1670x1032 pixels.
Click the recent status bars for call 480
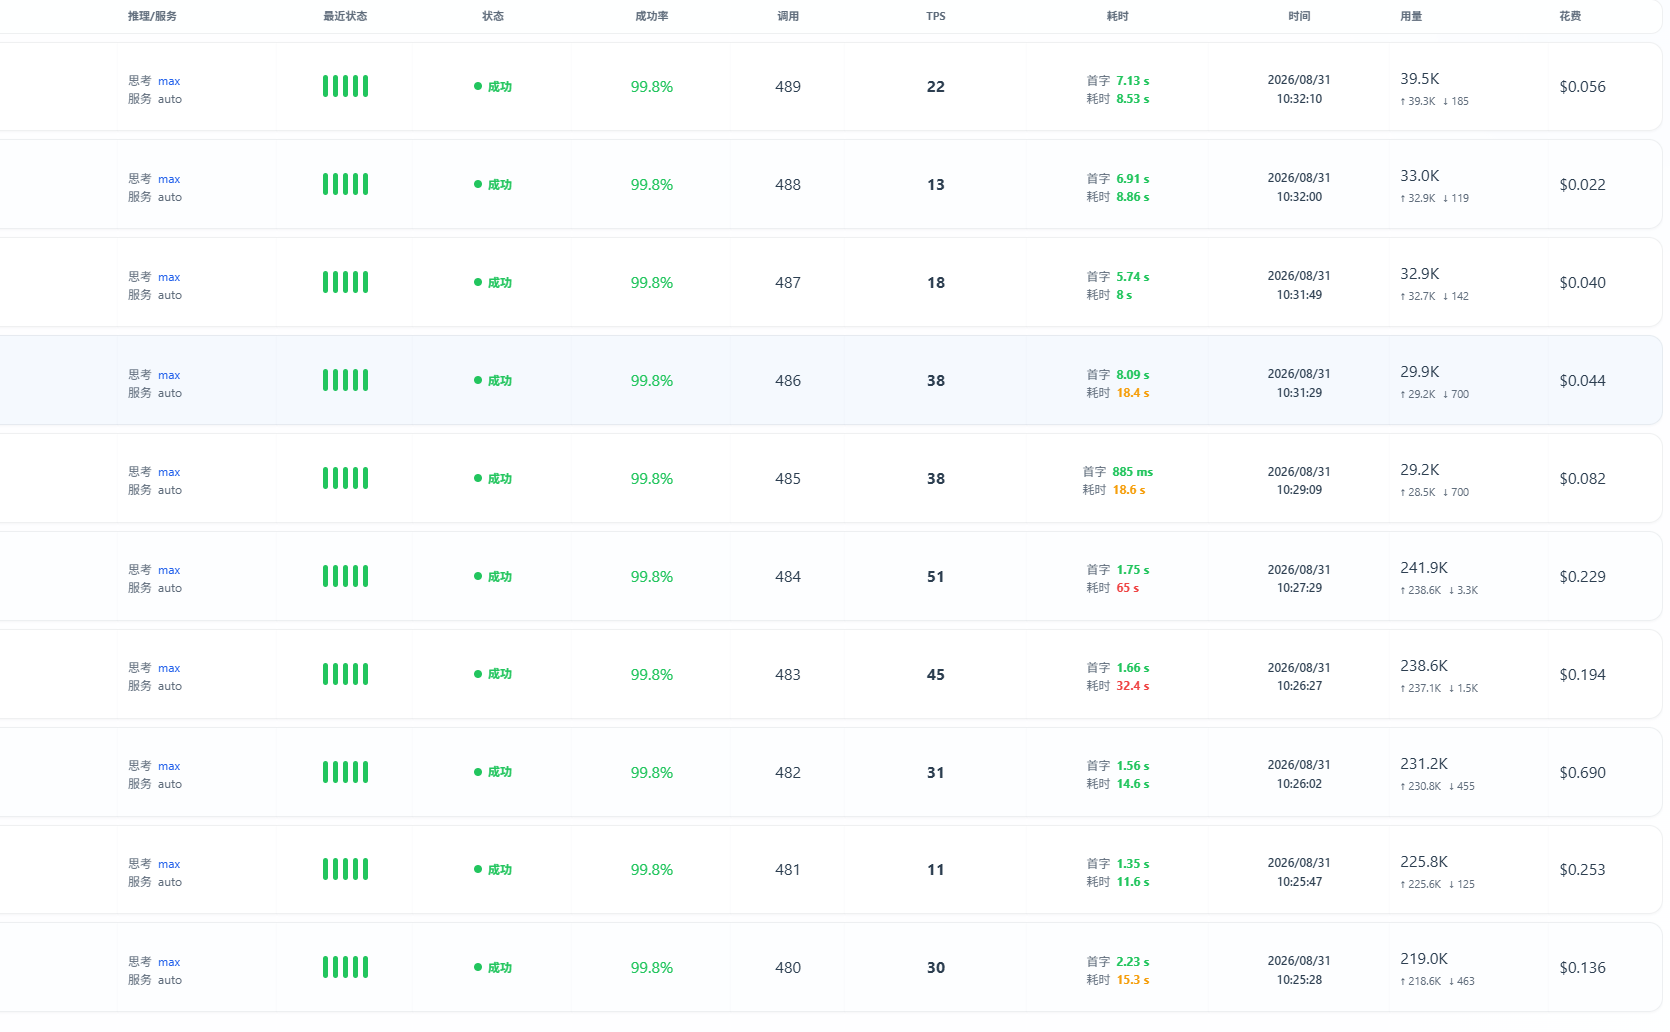(x=345, y=967)
